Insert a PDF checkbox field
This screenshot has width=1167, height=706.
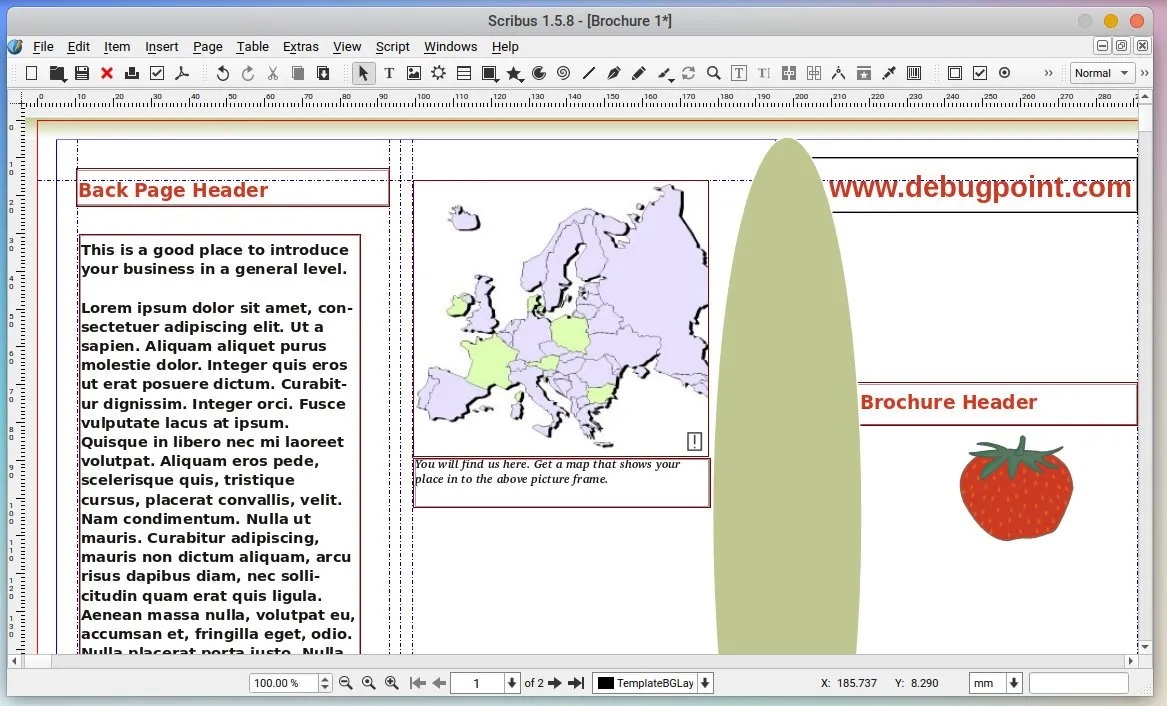(980, 73)
